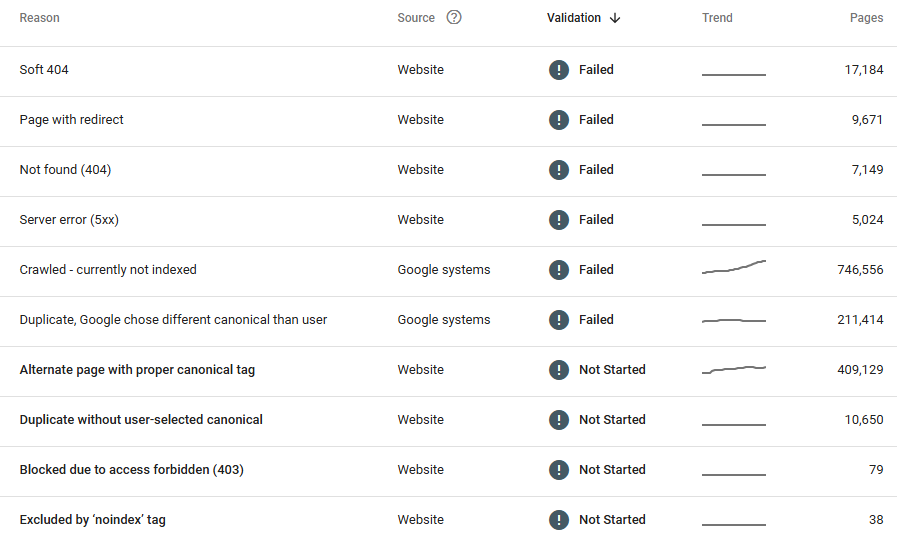The width and height of the screenshot is (897, 544).
Task: Click Not Started icon for 403 forbidden row
Action: pyautogui.click(x=558, y=470)
